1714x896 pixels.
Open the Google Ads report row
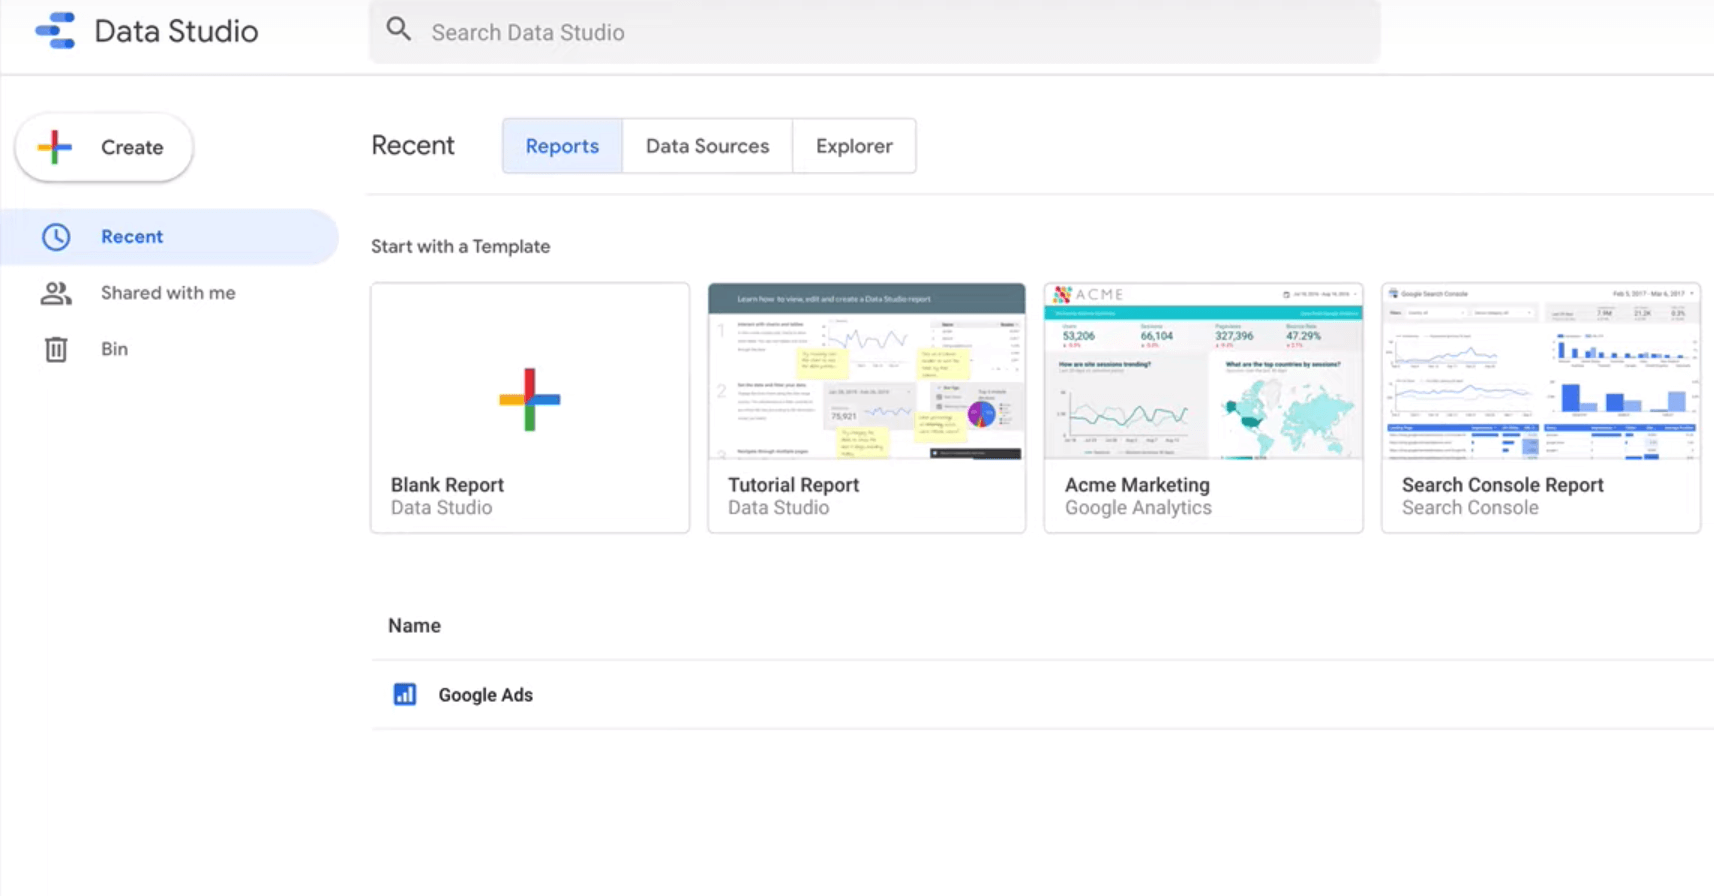(1042, 694)
